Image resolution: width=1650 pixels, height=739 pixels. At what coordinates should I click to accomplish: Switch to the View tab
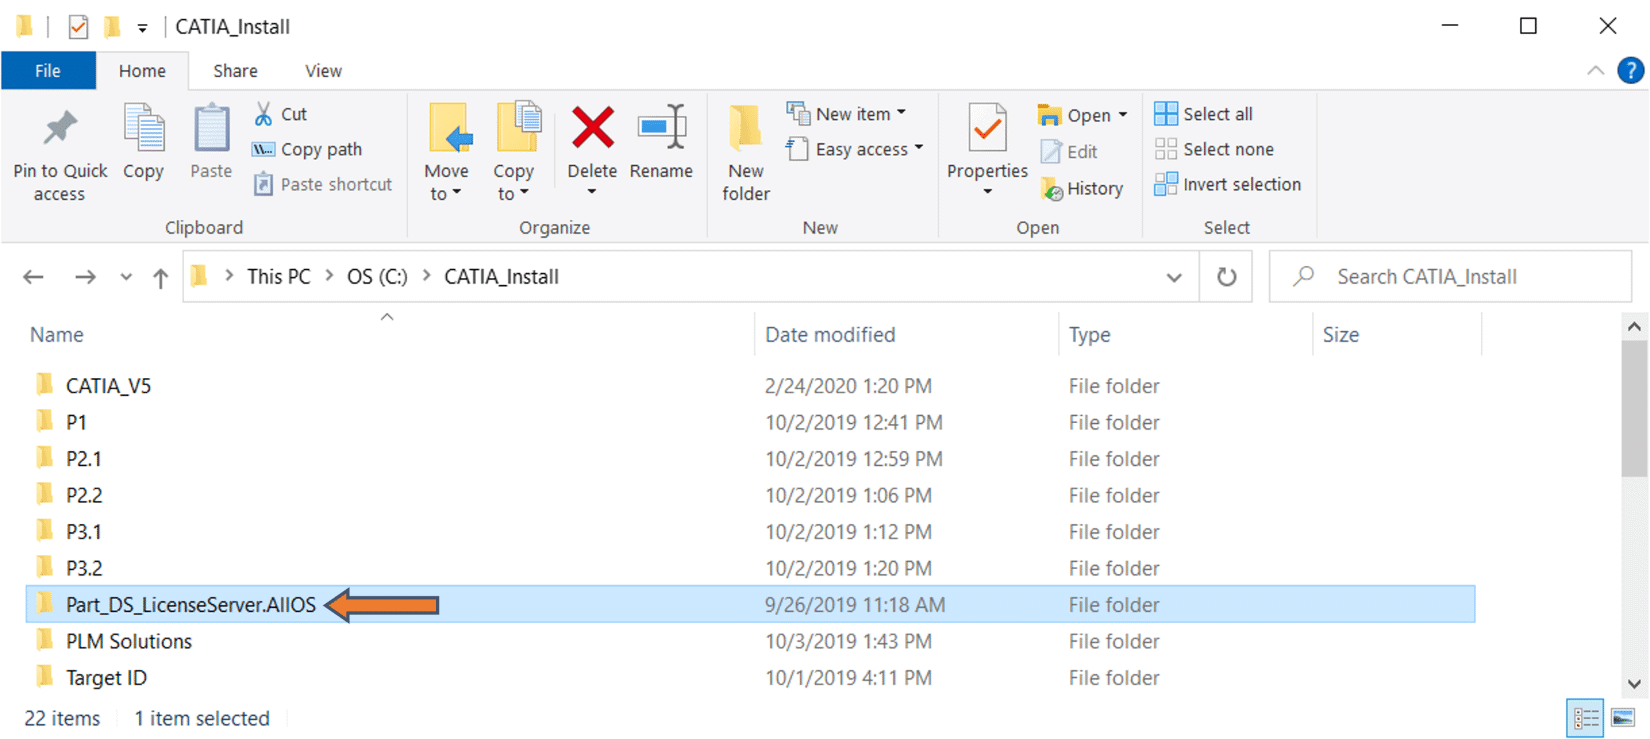323,71
